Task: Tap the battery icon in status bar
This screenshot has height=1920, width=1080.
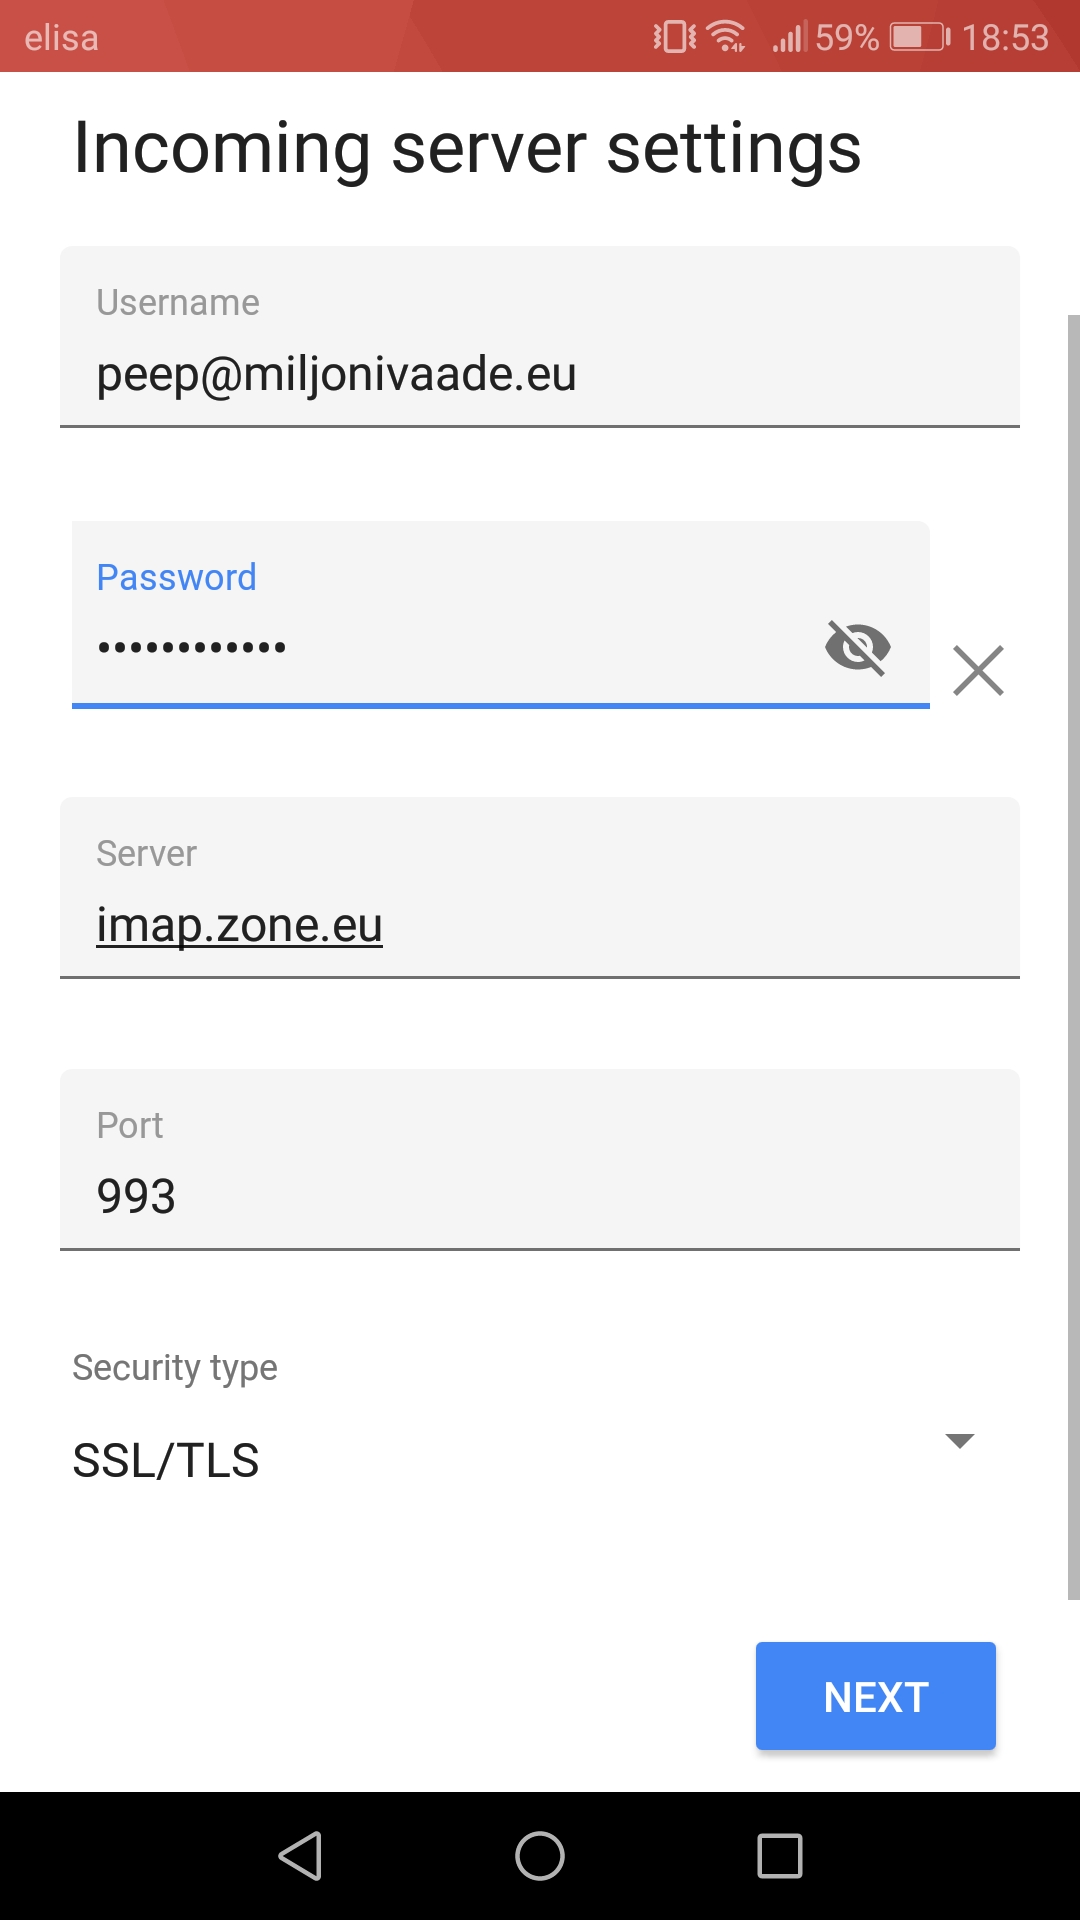Action: [x=920, y=38]
